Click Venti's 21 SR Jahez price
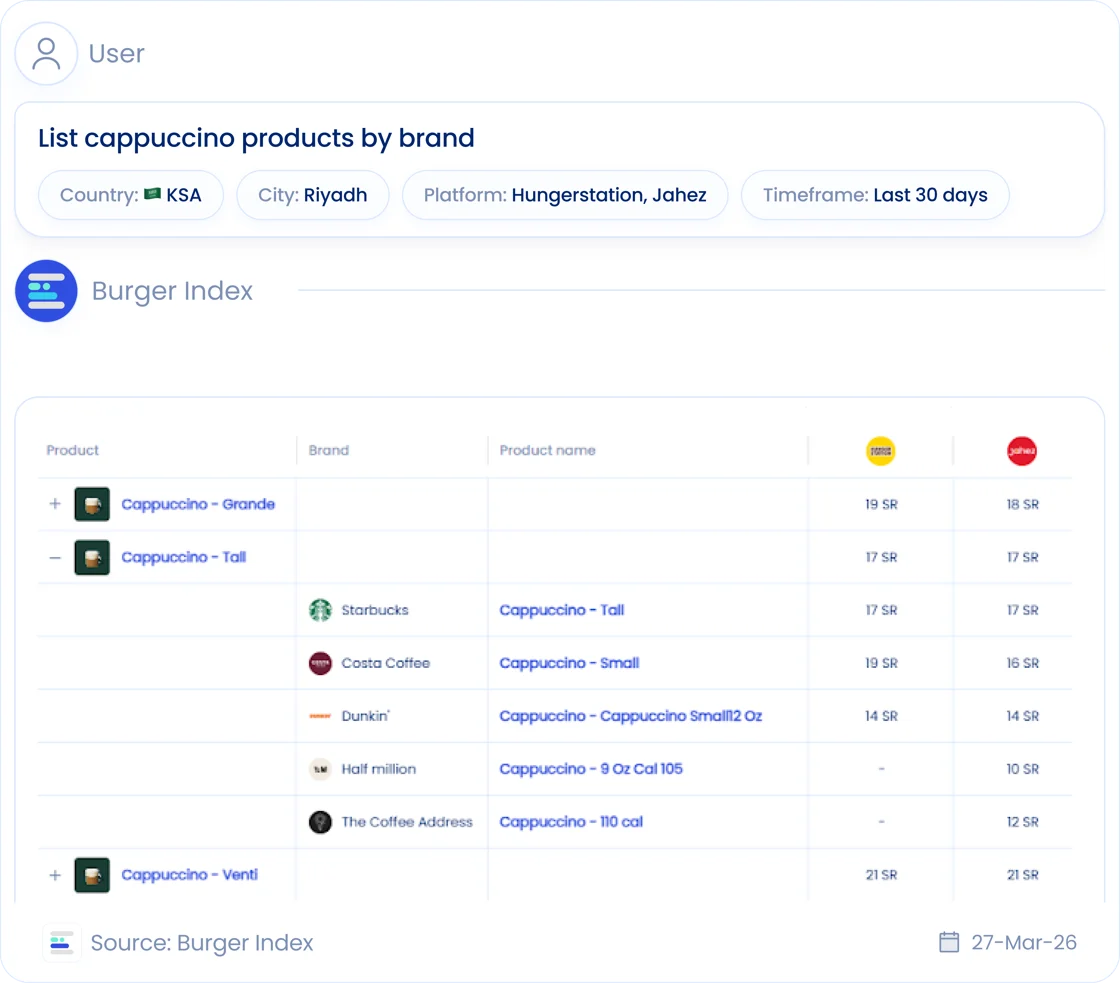 coord(1022,874)
